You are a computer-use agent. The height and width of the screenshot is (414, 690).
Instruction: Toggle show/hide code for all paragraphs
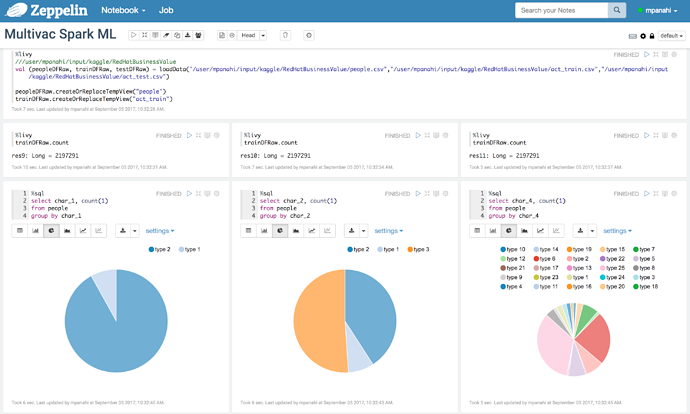[x=144, y=35]
